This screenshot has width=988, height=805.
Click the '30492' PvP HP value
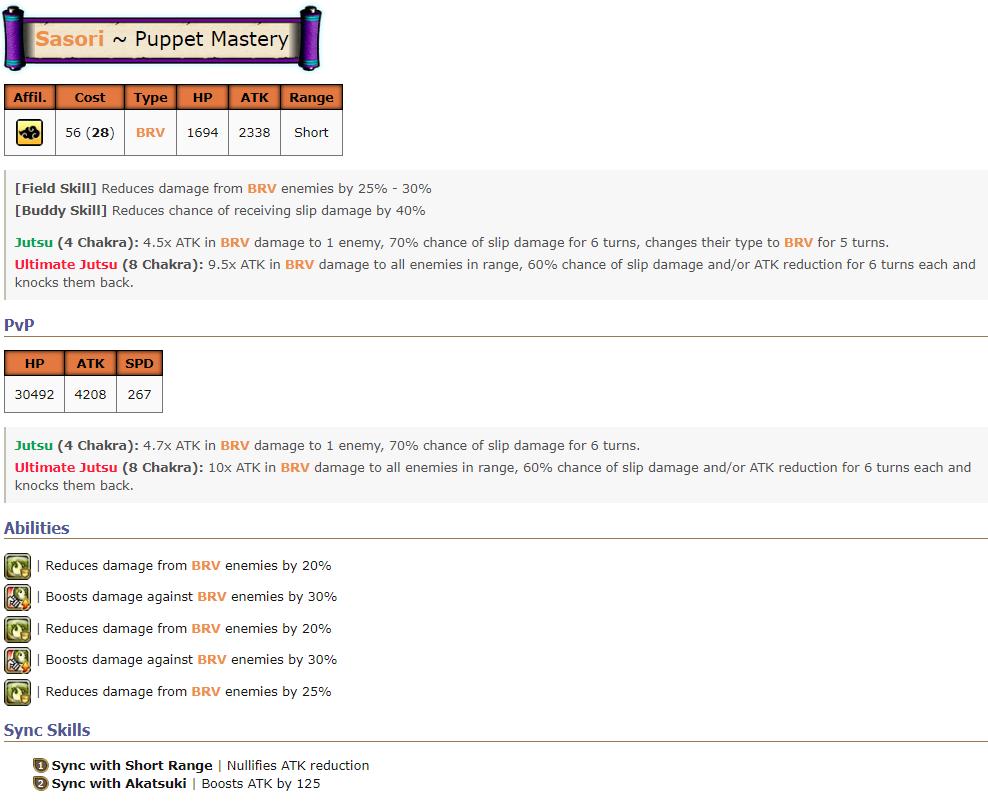pos(34,394)
